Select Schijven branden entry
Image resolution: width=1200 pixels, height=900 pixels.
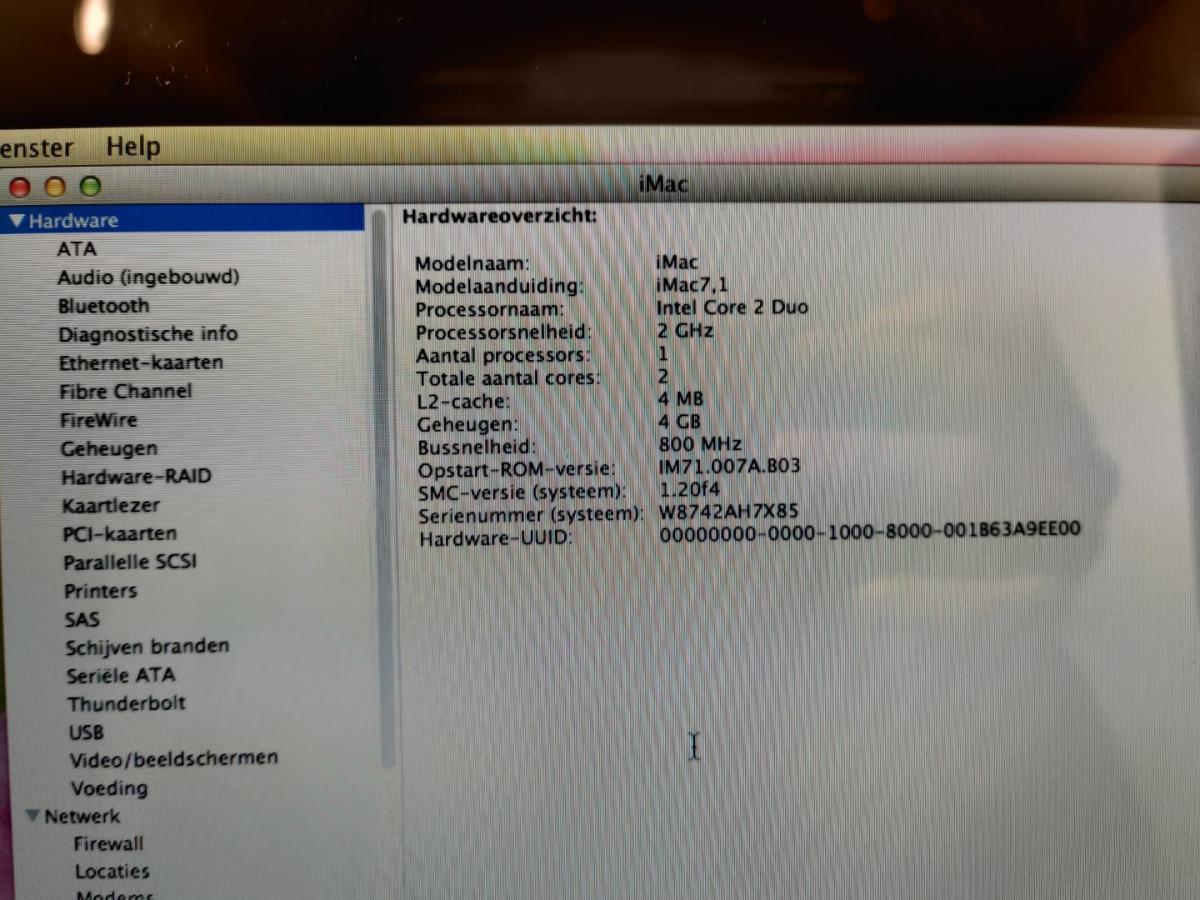(147, 647)
